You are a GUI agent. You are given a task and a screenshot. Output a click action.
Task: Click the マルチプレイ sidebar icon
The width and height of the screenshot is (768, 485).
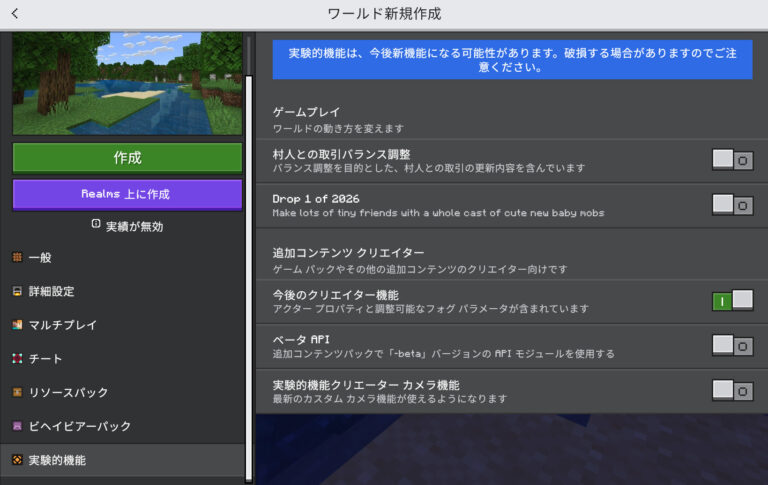point(17,325)
